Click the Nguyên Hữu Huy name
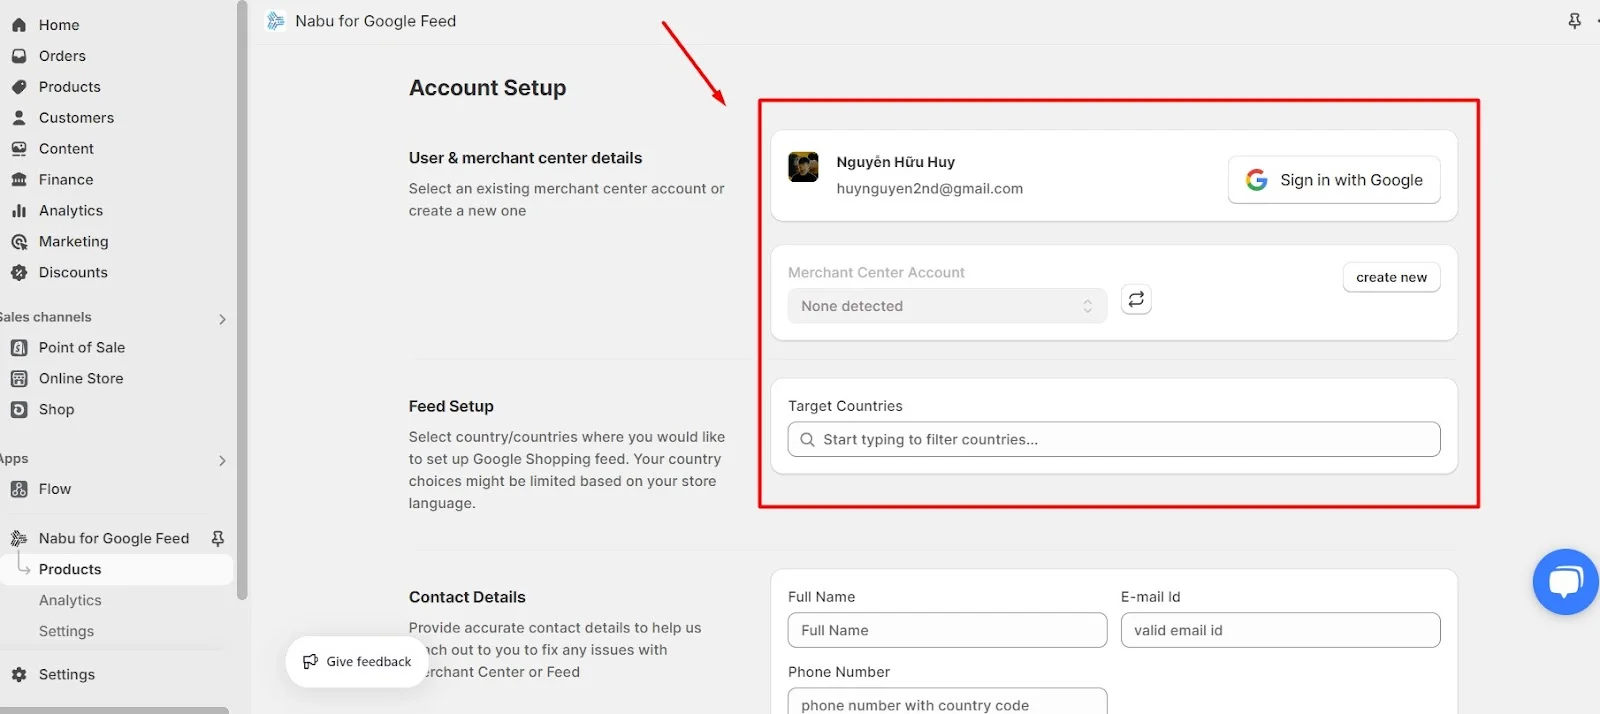1600x714 pixels. click(x=895, y=162)
